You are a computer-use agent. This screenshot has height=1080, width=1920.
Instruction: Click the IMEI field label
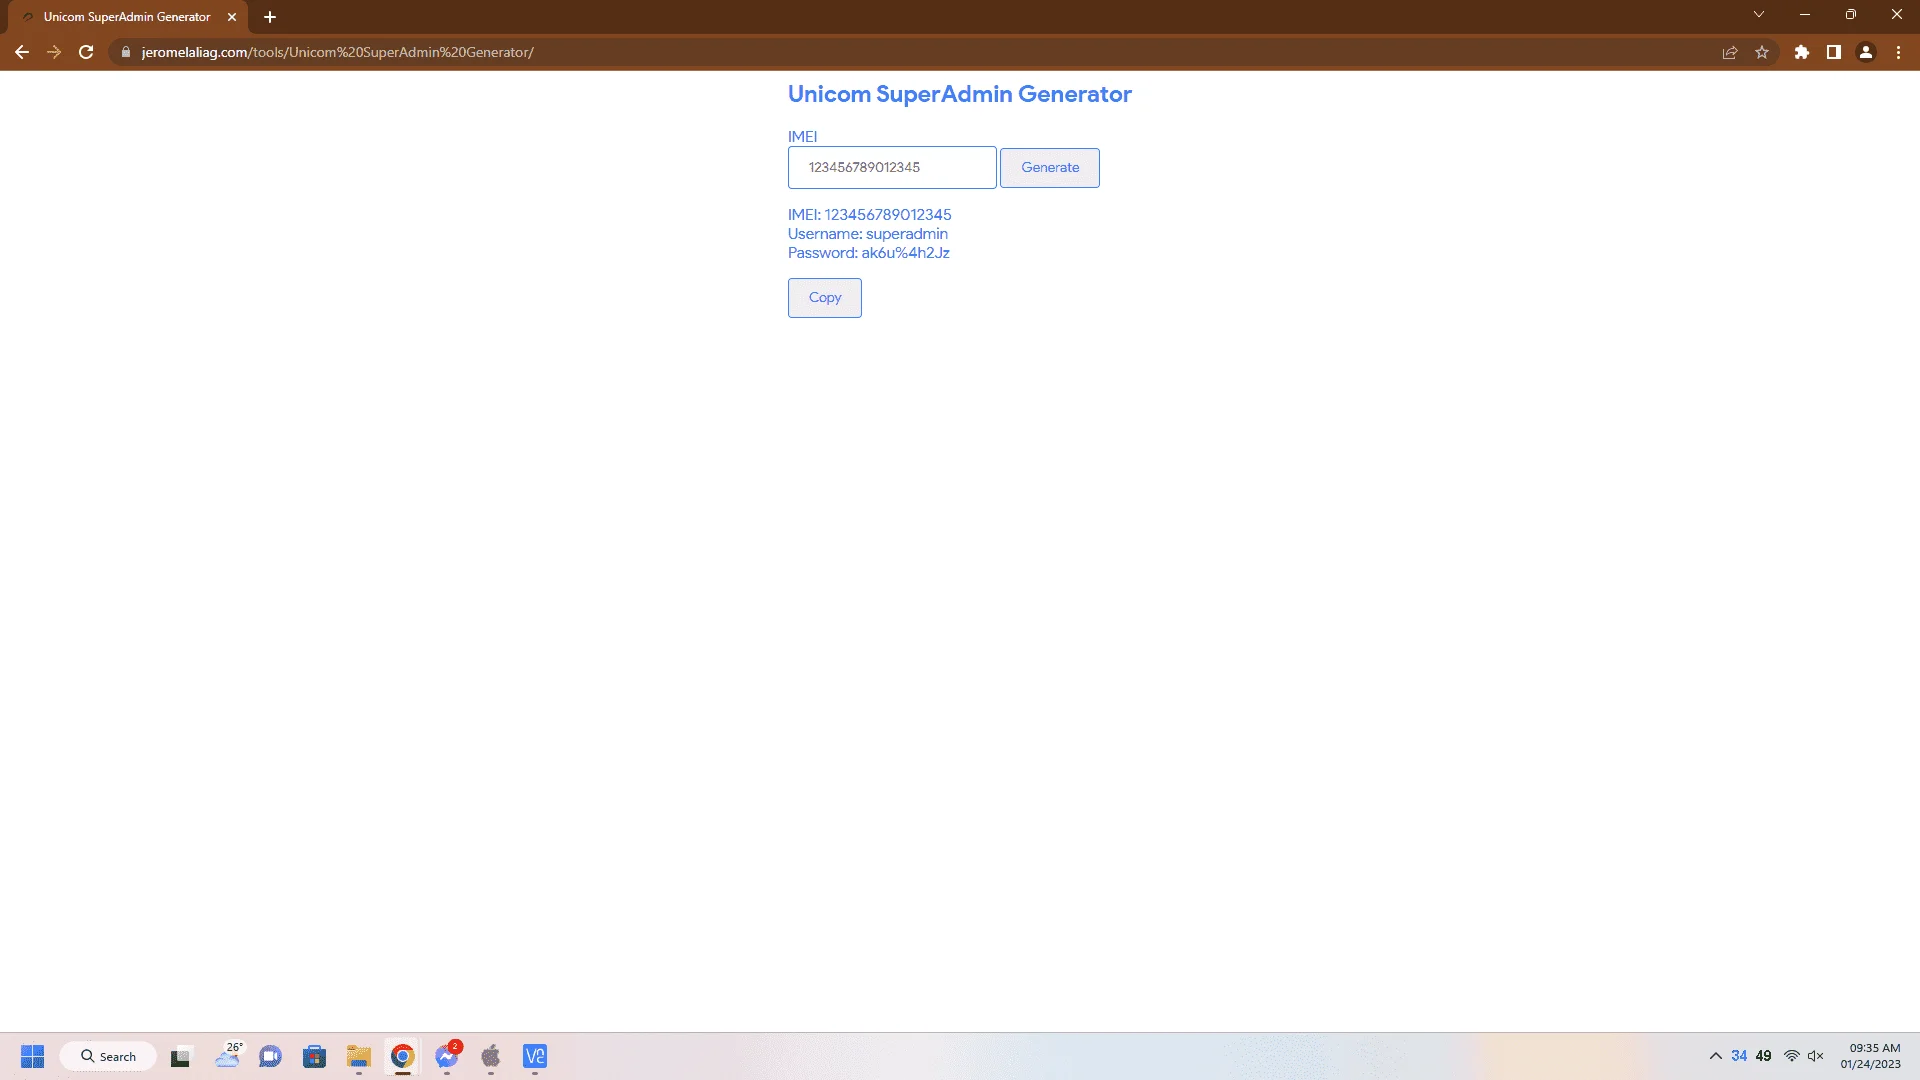point(802,137)
